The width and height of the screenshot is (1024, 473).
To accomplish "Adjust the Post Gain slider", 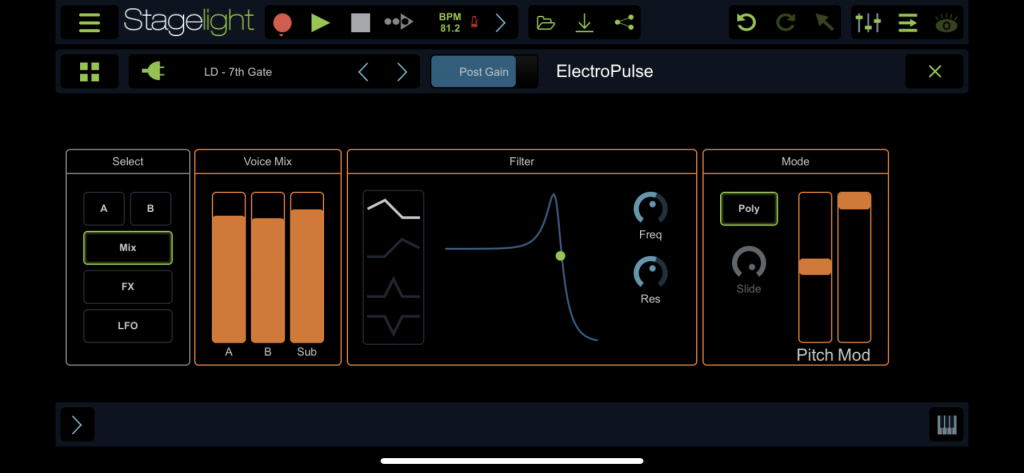I will pyautogui.click(x=485, y=72).
